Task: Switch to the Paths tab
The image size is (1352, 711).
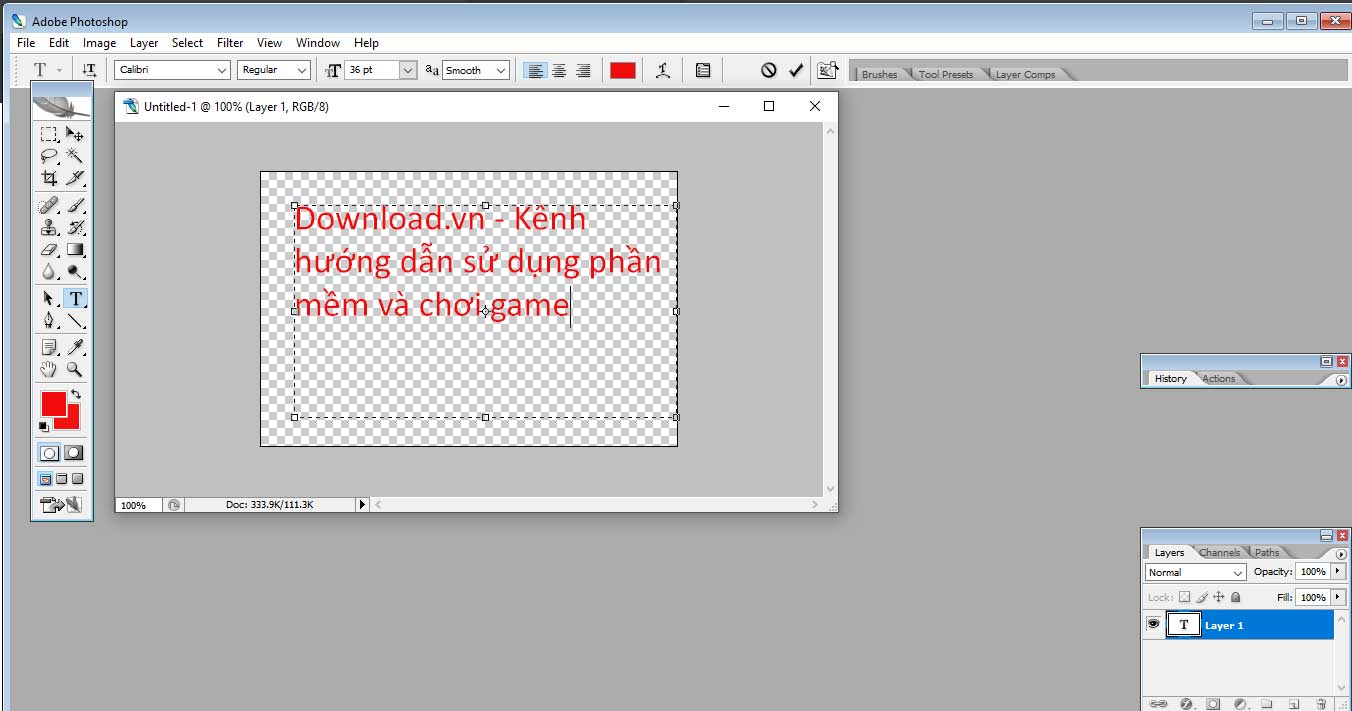Action: click(1267, 552)
